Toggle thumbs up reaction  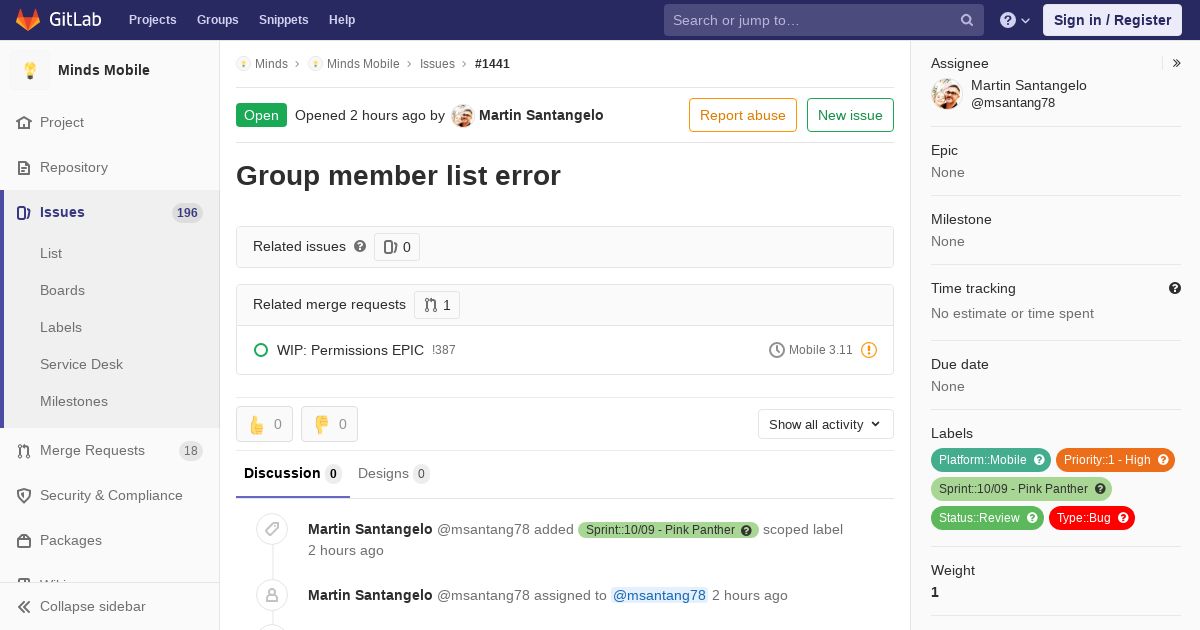pos(264,424)
